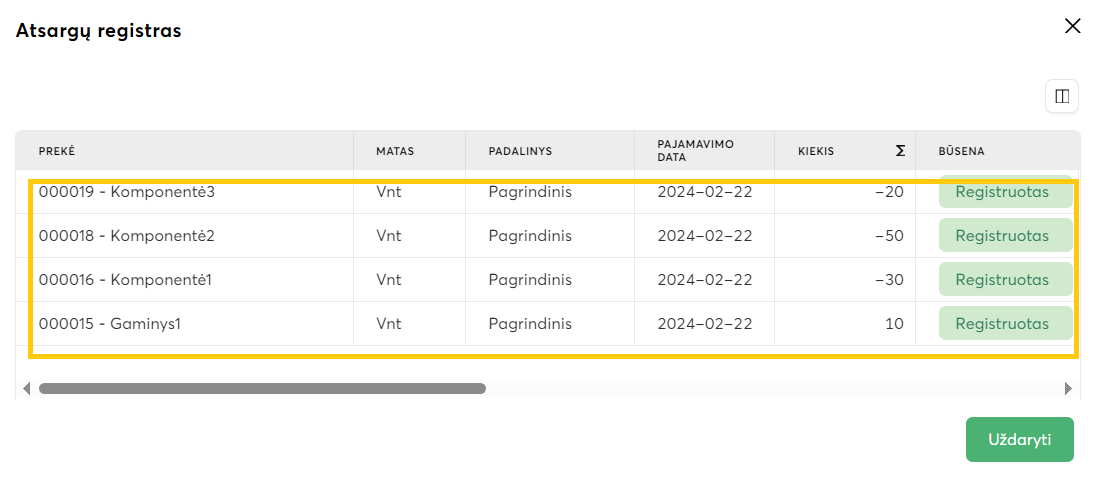1096x488 pixels.
Task: Click Registruotas status badge for Komponentė3
Action: pos(1002,192)
